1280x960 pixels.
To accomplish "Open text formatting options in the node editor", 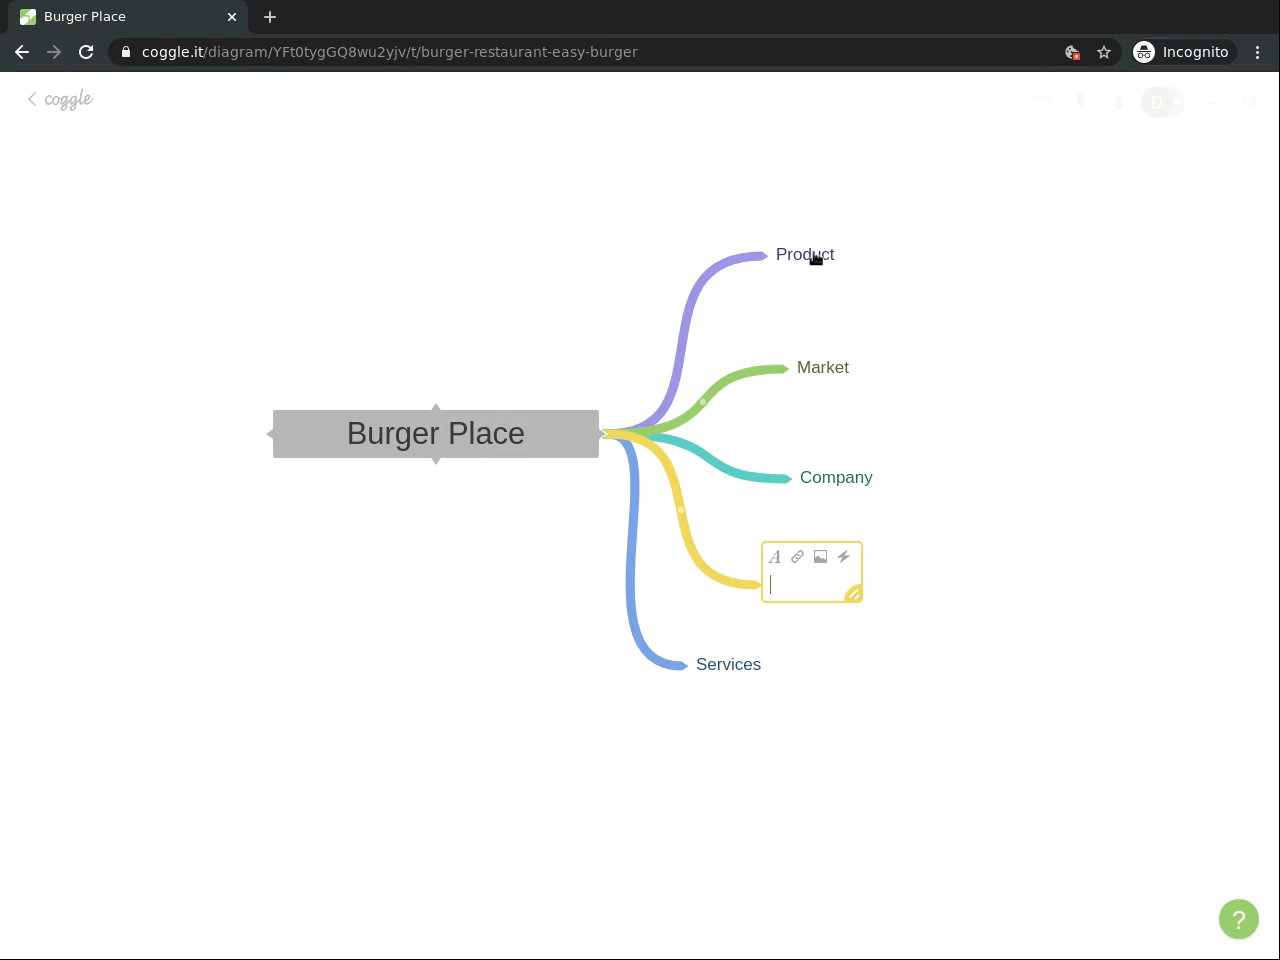I will click(774, 557).
